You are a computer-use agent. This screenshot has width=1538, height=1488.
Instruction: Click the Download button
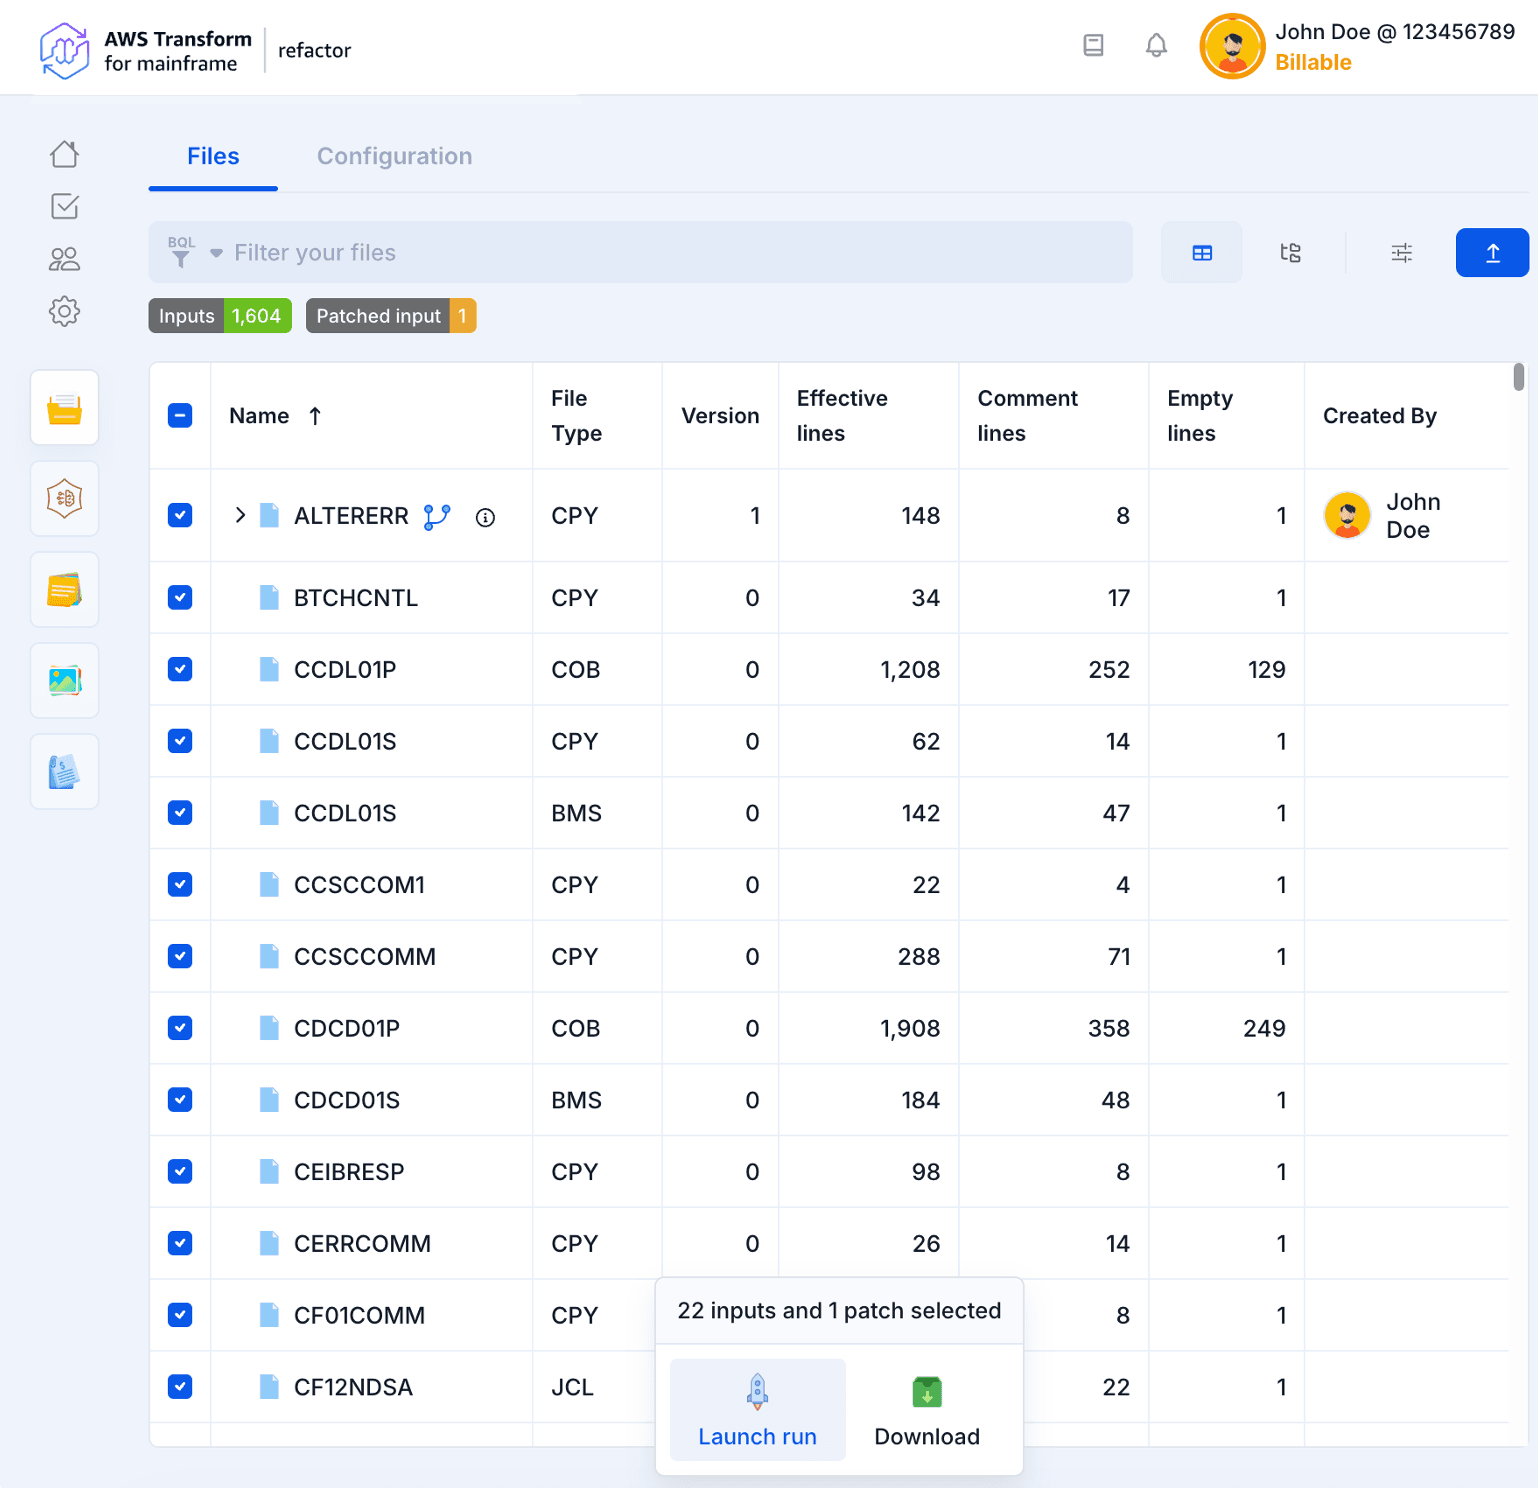click(x=926, y=1410)
